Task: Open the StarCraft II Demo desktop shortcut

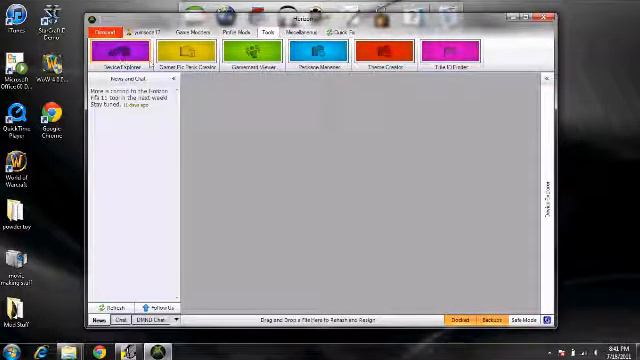Action: tap(51, 22)
